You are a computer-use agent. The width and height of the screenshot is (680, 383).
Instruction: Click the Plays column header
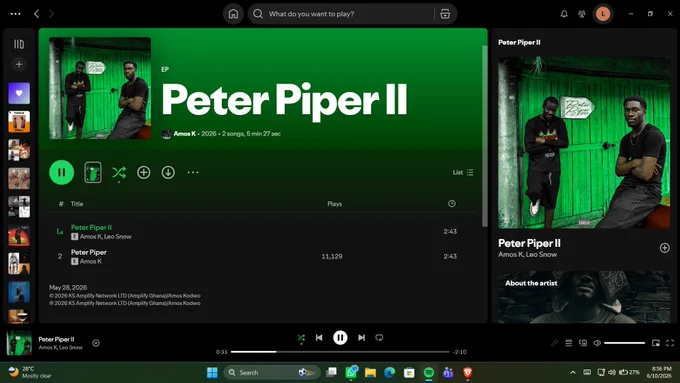tap(334, 203)
